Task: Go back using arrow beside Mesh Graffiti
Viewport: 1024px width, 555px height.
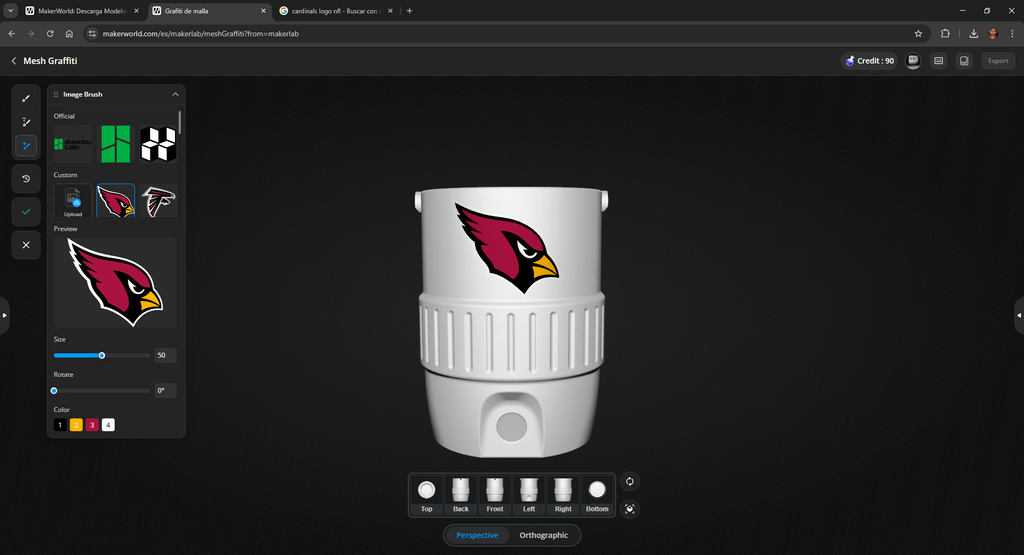Action: 14,61
